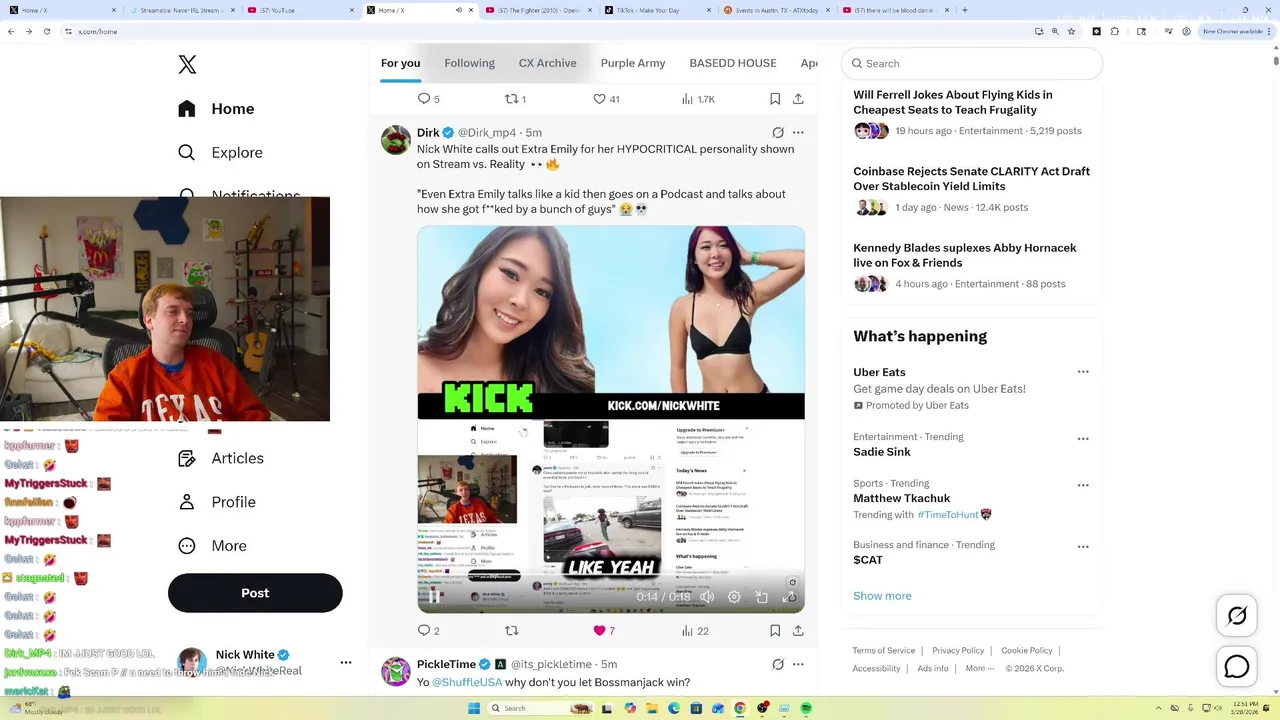Open the @ShuffleUSA mention link
This screenshot has height=720, width=1280.
coord(467,683)
